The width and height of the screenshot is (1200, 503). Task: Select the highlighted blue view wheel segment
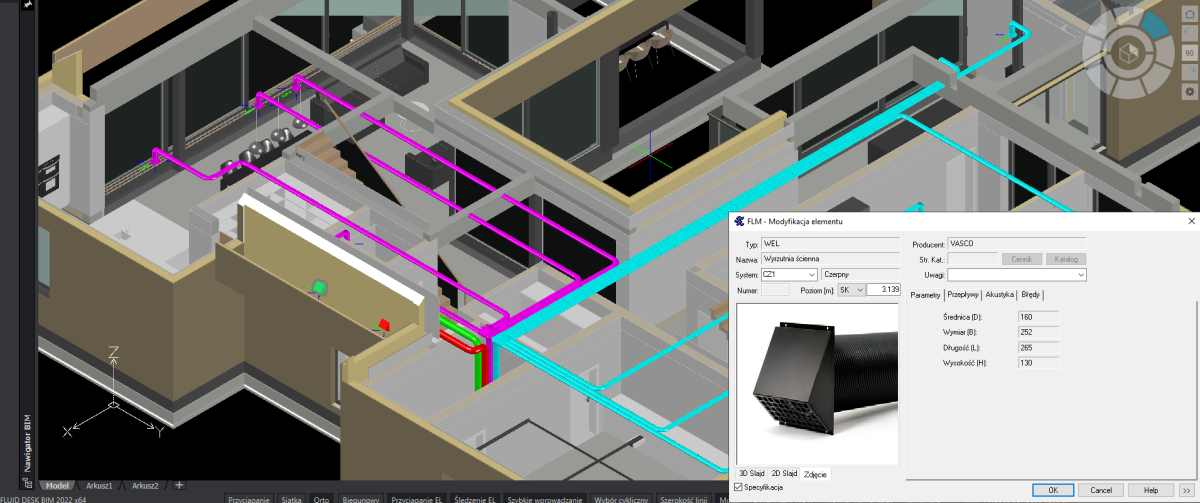[x=1153, y=26]
